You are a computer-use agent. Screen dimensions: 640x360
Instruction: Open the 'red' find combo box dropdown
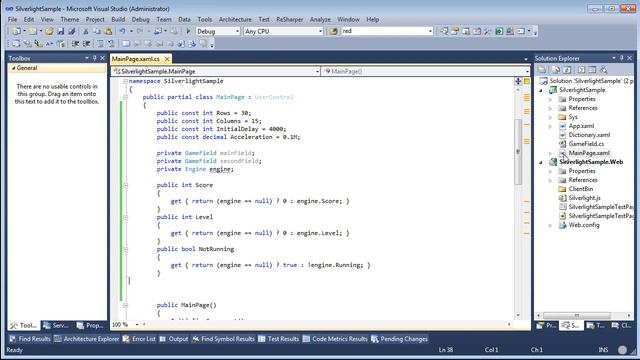point(430,31)
